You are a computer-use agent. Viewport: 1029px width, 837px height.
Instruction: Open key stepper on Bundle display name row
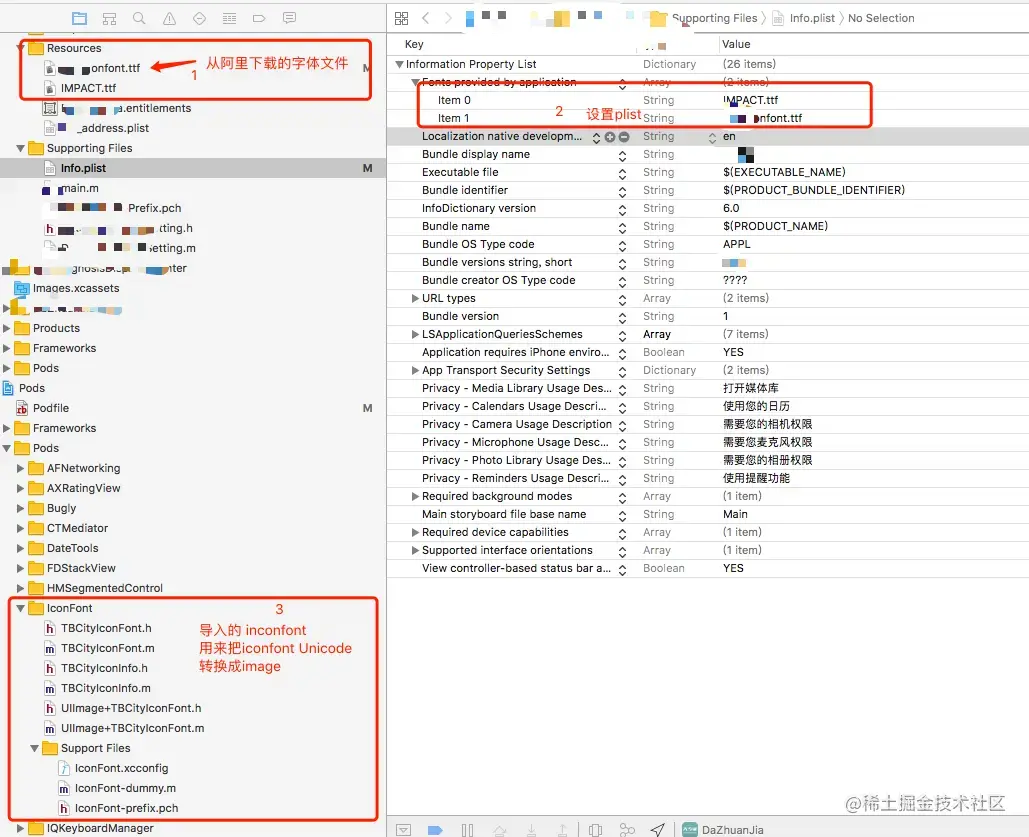click(x=622, y=155)
